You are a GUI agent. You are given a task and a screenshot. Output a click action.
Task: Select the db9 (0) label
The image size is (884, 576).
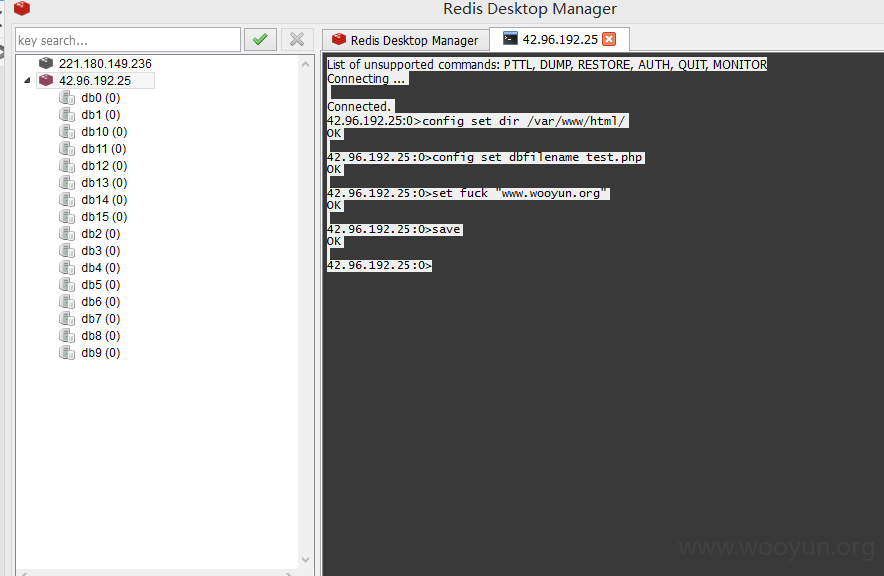[100, 352]
